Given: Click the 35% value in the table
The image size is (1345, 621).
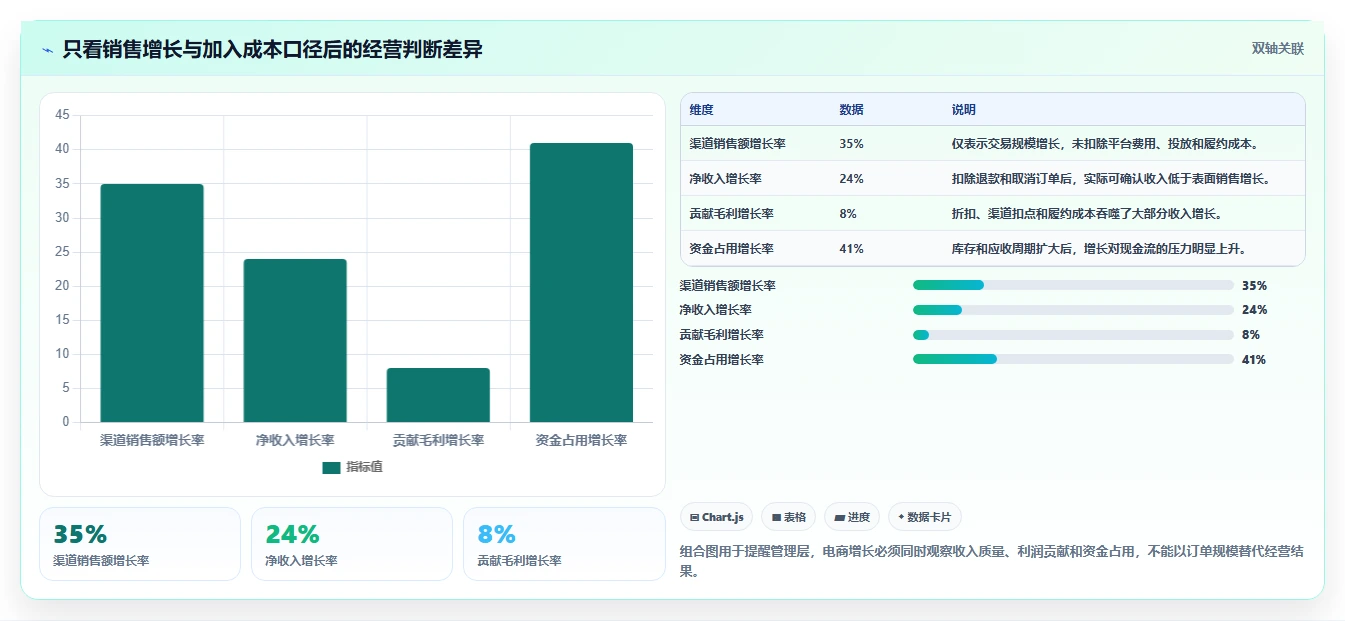Looking at the screenshot, I should pos(852,144).
